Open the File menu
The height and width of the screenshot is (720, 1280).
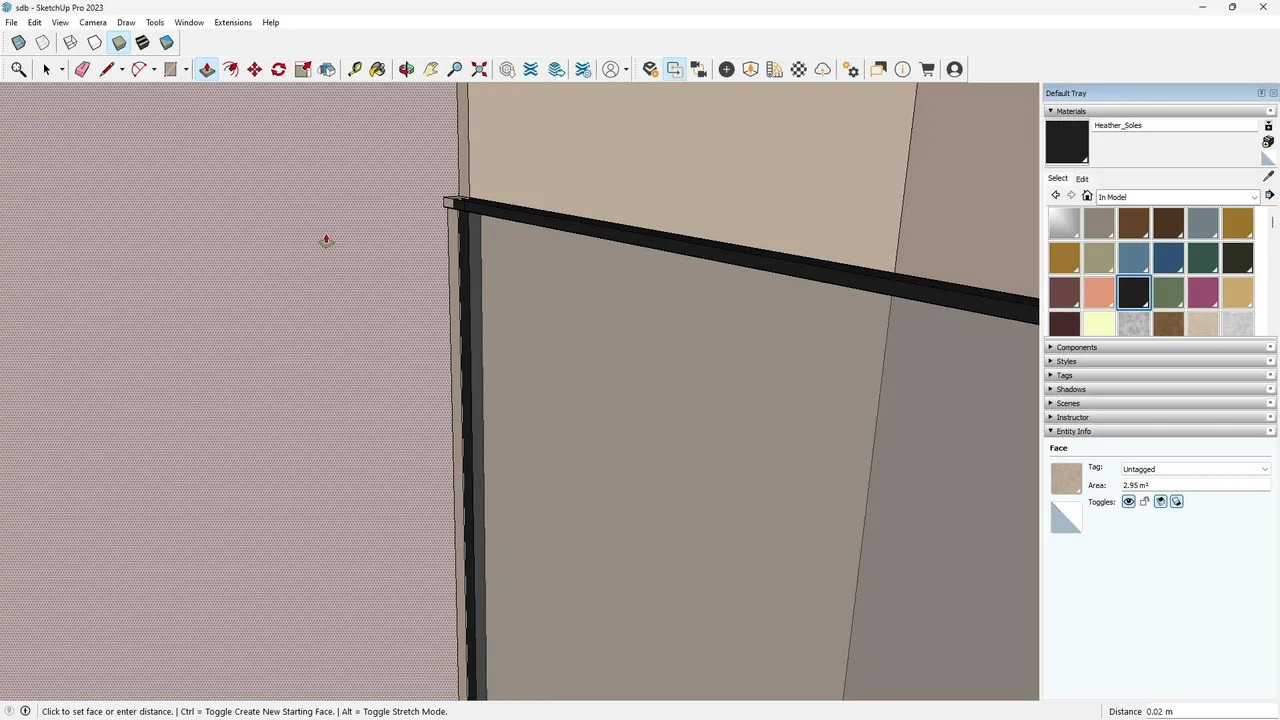11,22
